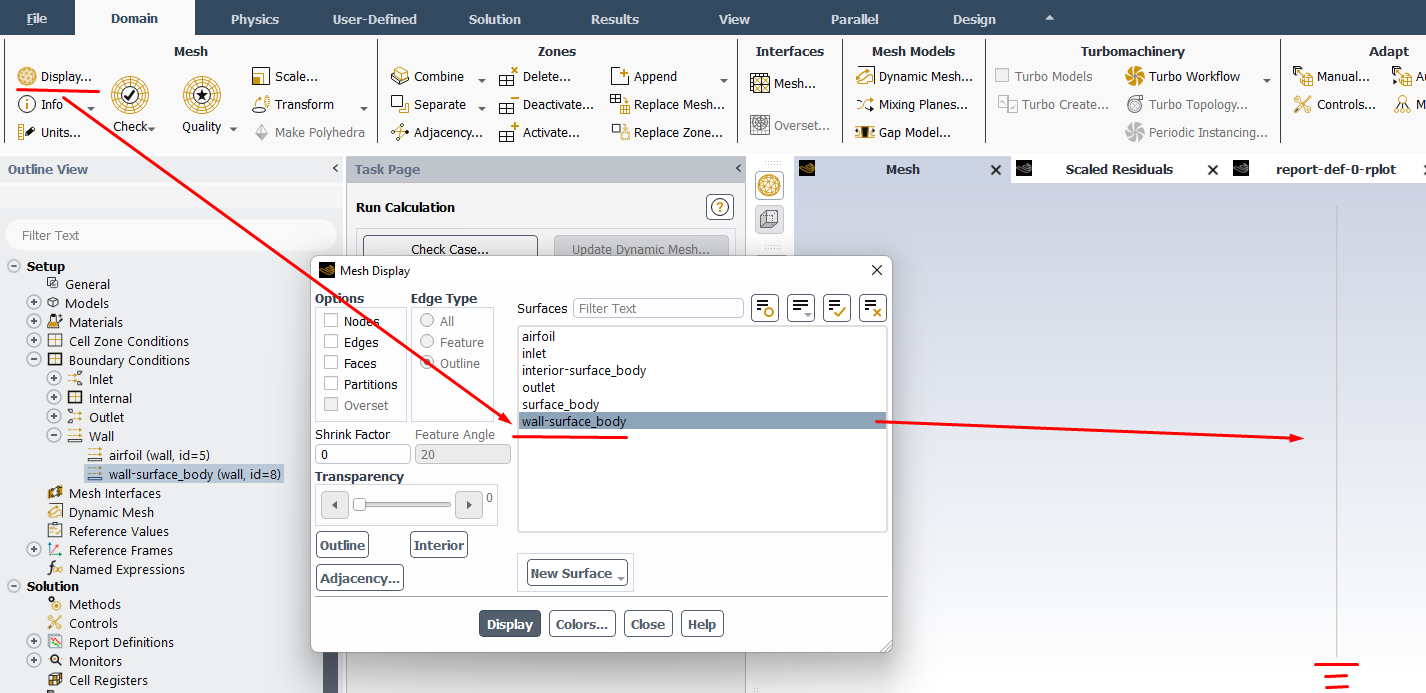
Task: Open the mesh Quality tool
Action: pyautogui.click(x=201, y=96)
